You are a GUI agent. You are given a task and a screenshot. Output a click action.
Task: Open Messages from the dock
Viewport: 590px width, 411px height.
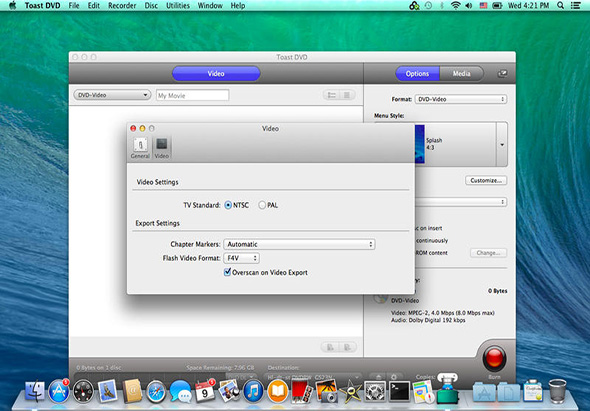(x=180, y=392)
